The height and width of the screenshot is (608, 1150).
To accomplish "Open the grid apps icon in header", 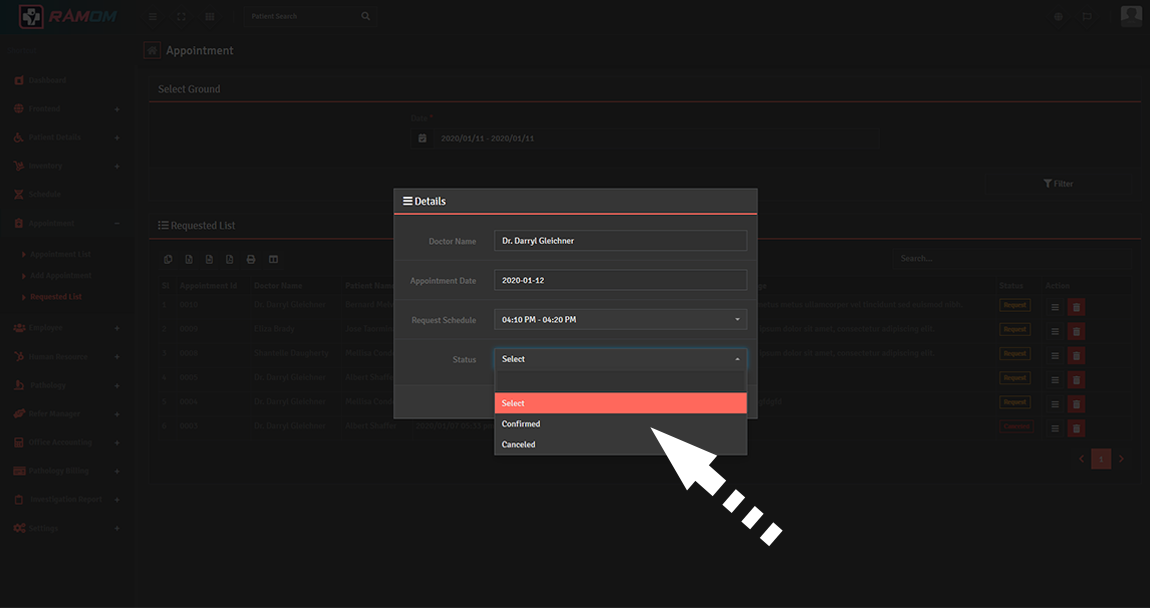I will [209, 17].
